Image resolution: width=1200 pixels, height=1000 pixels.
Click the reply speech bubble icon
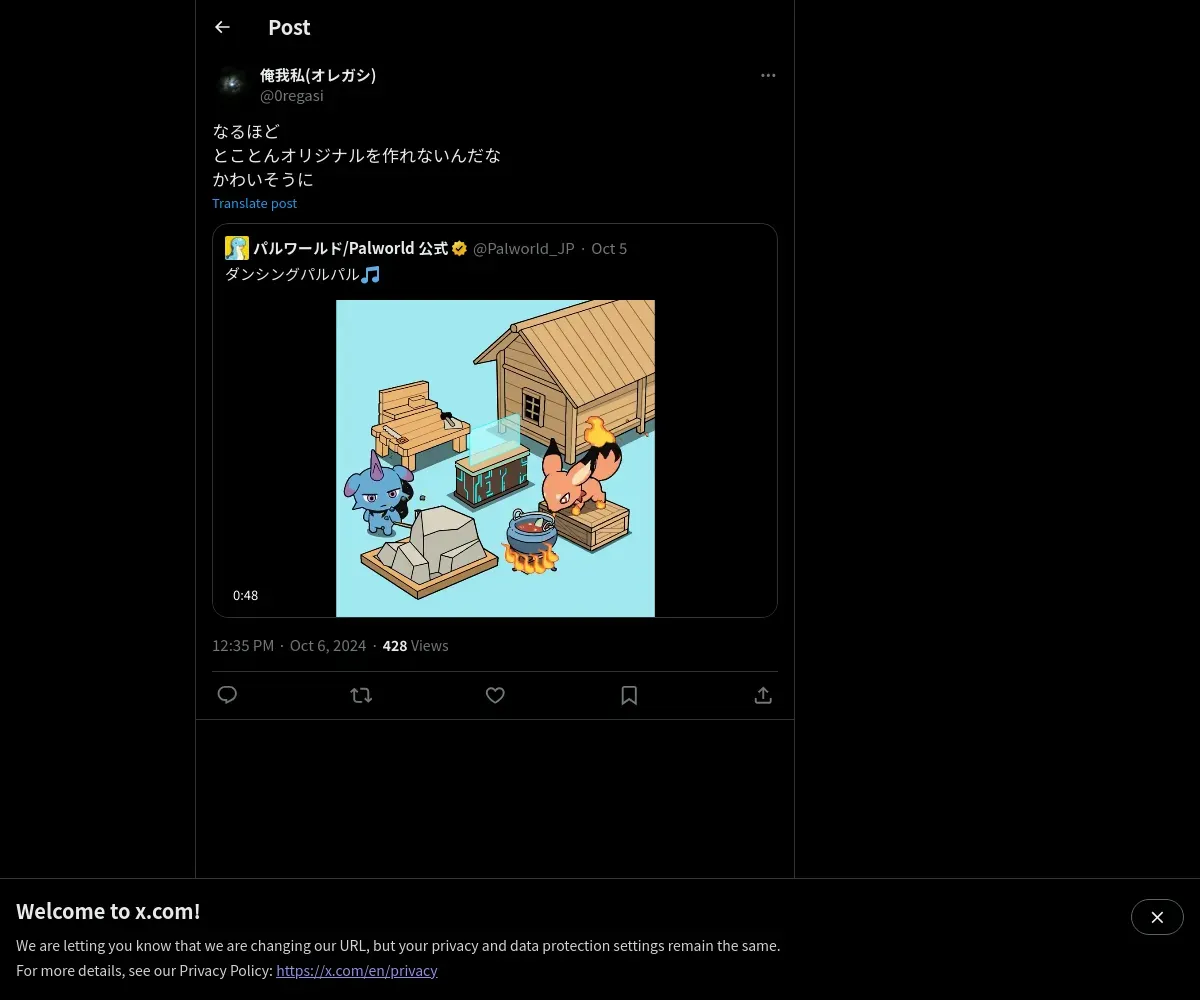point(227,695)
